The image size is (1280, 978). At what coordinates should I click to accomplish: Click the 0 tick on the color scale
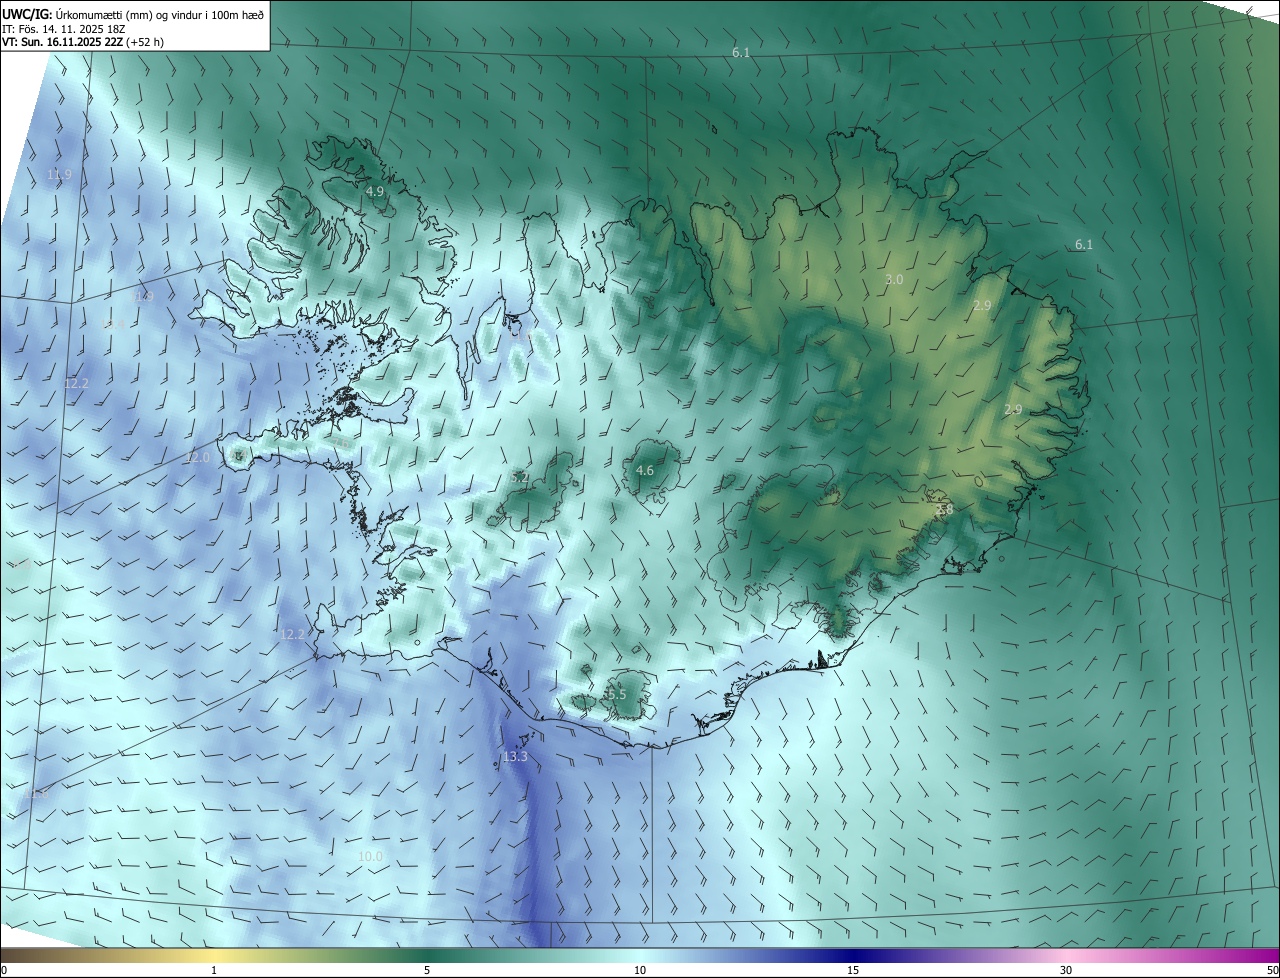point(4,971)
